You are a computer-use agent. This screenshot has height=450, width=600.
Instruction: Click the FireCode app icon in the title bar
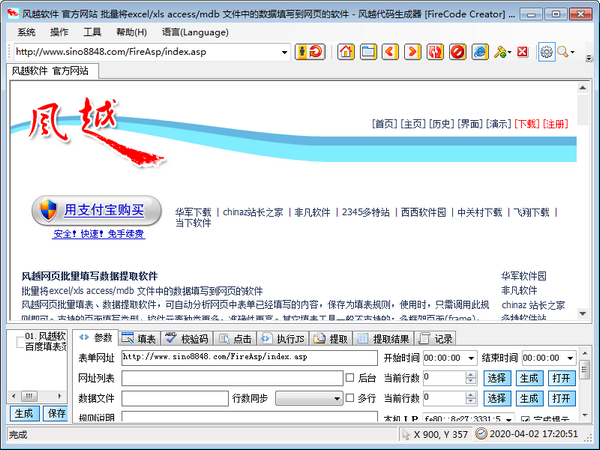coord(13,14)
